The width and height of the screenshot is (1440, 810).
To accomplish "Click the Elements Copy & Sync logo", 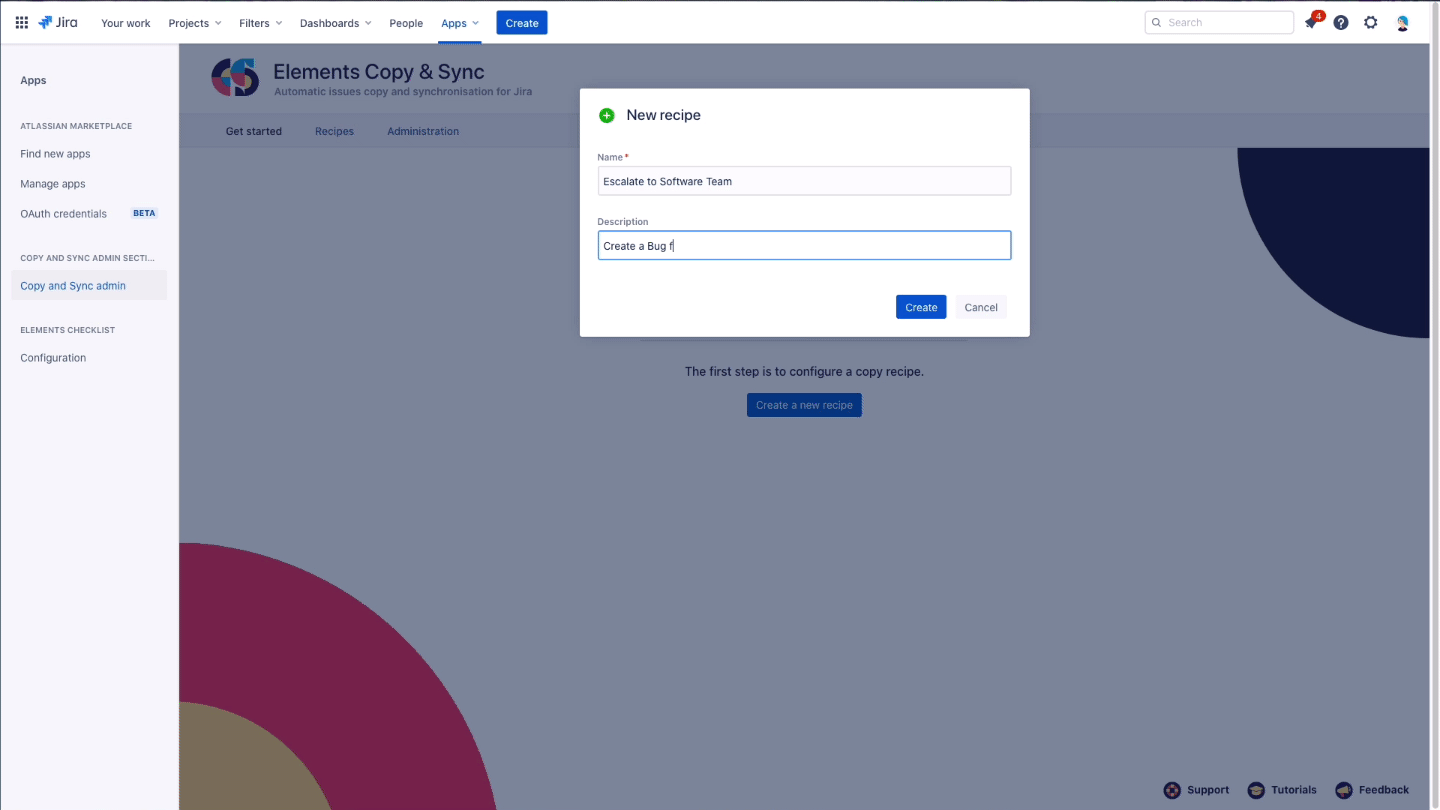I will click(235, 78).
